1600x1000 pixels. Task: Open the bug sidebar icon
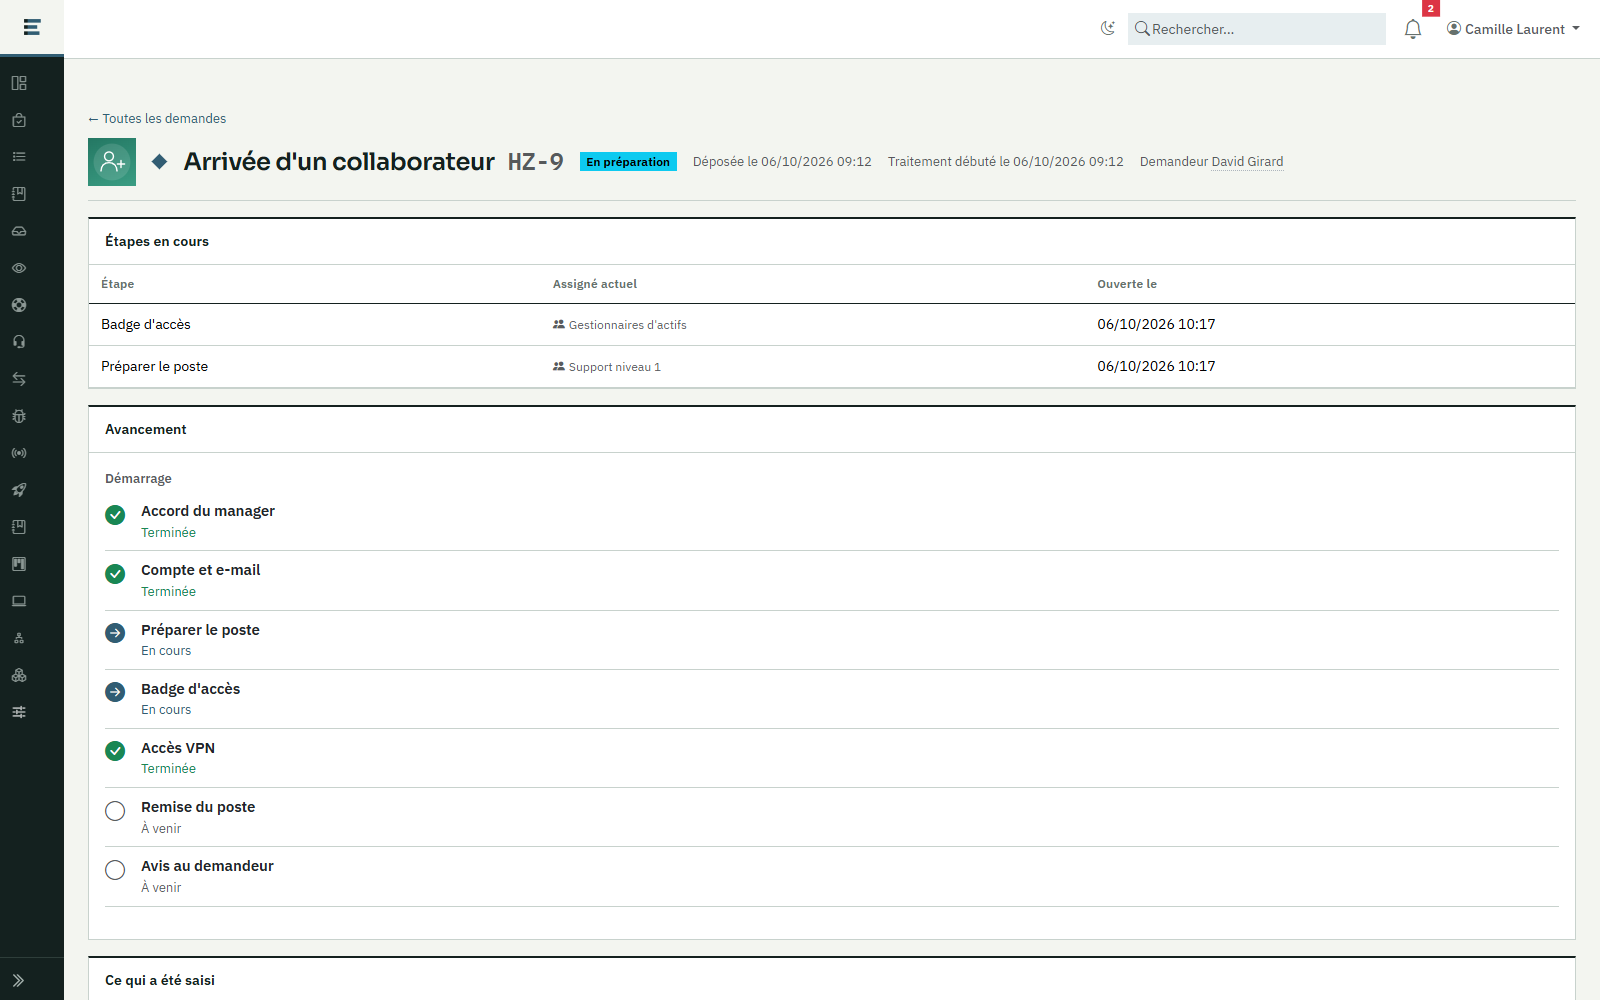[19, 416]
